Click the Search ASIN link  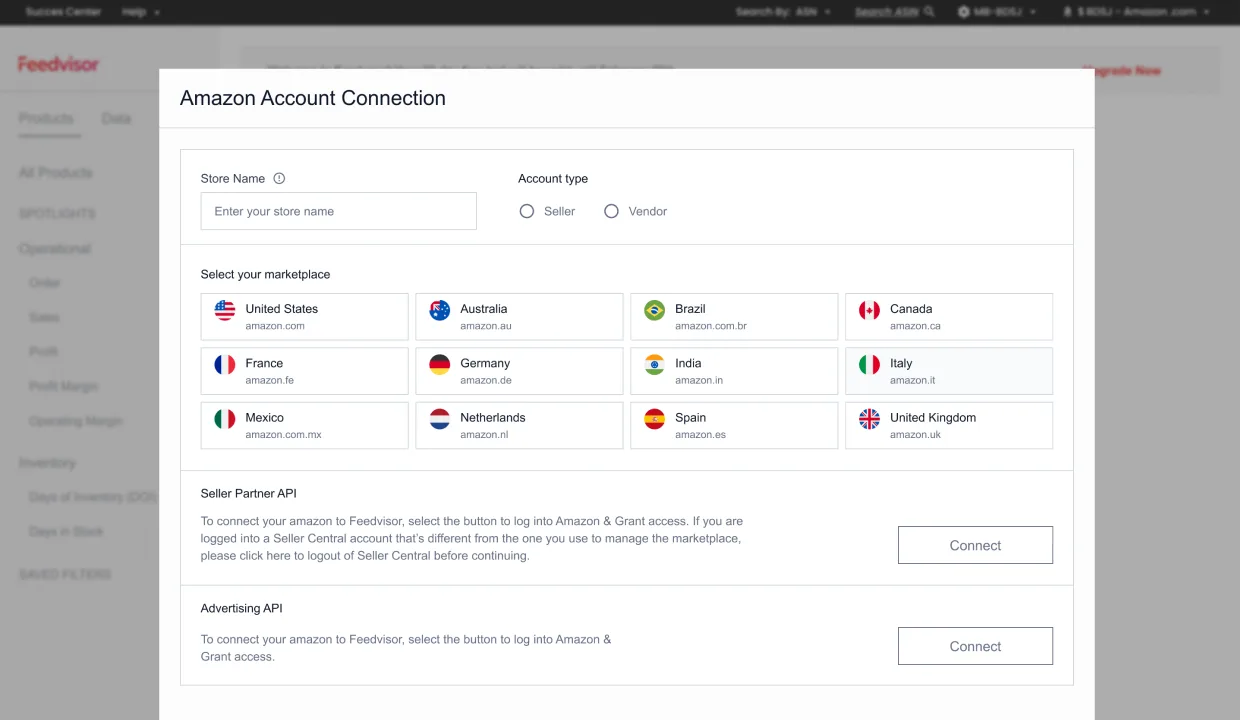[887, 12]
